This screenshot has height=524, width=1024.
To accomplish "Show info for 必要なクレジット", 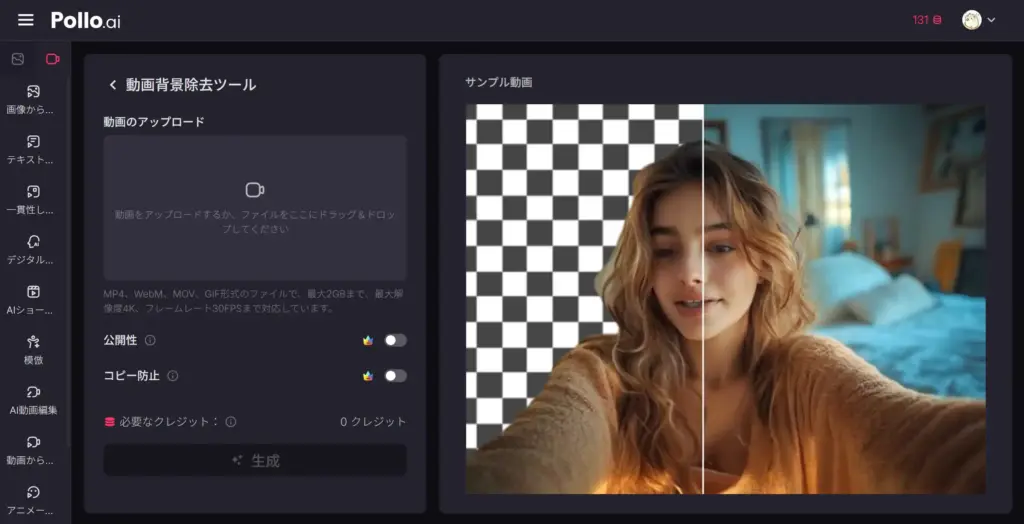I will click(x=231, y=422).
